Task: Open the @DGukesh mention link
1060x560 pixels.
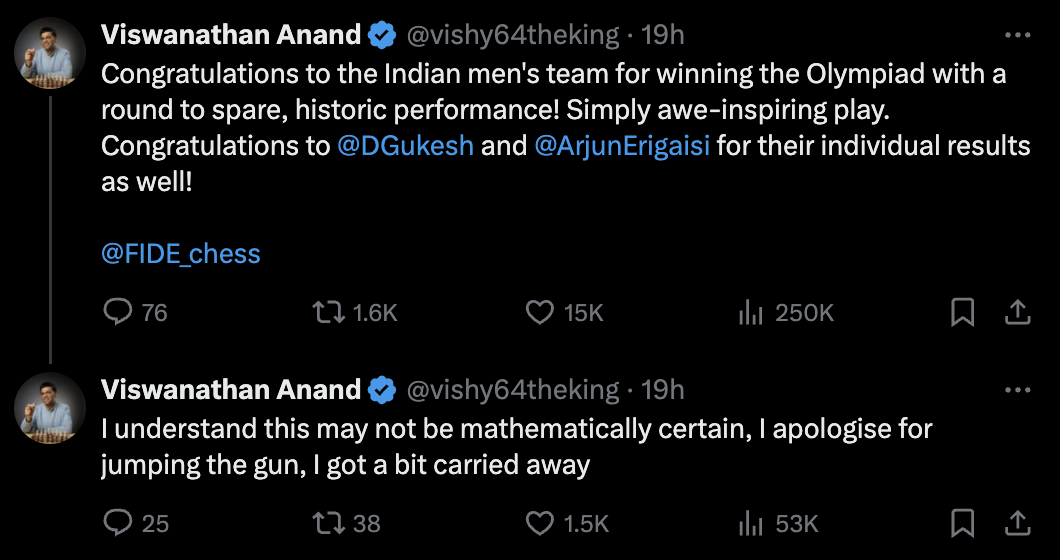Action: tap(405, 146)
